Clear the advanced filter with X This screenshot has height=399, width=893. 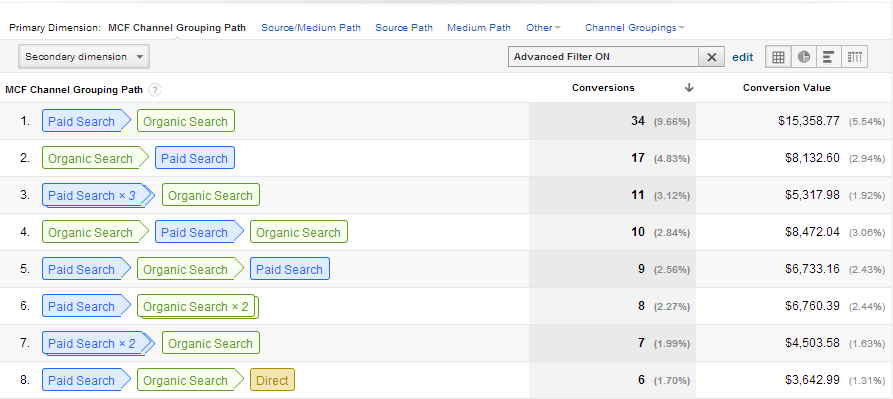pos(712,57)
